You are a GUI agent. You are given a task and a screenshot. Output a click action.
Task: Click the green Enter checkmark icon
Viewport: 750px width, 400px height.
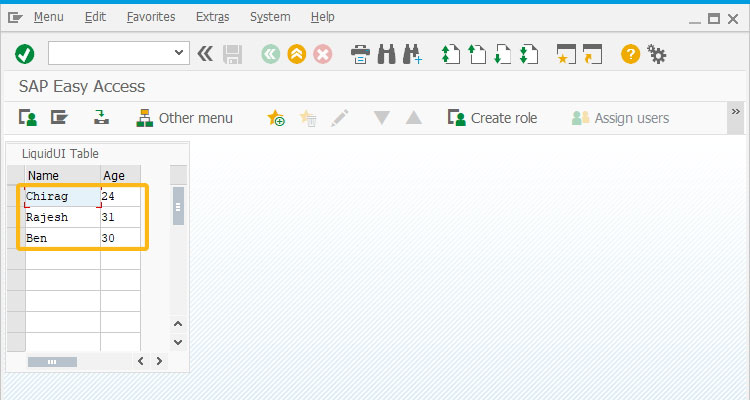[x=24, y=54]
